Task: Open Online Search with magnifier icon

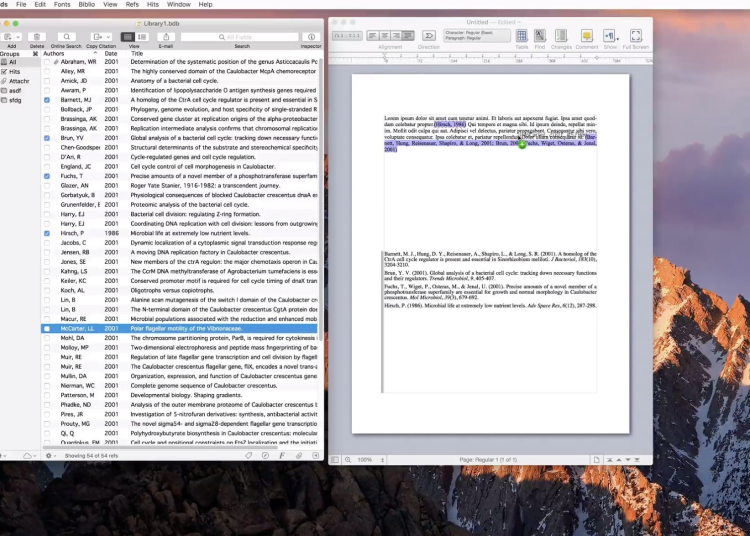Action: coord(66,37)
